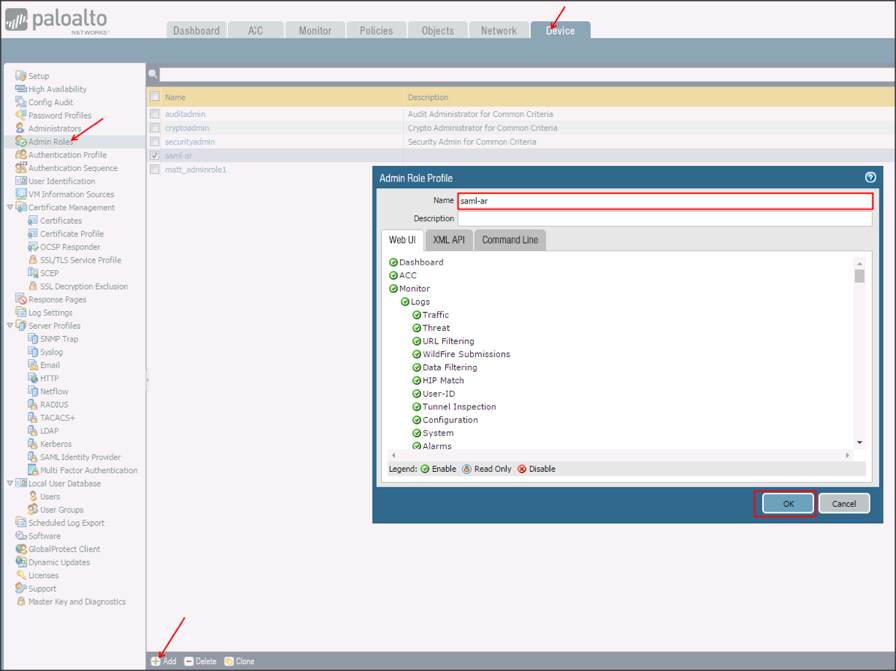
Task: Click the permissions list vertical scrollbar
Action: click(859, 350)
